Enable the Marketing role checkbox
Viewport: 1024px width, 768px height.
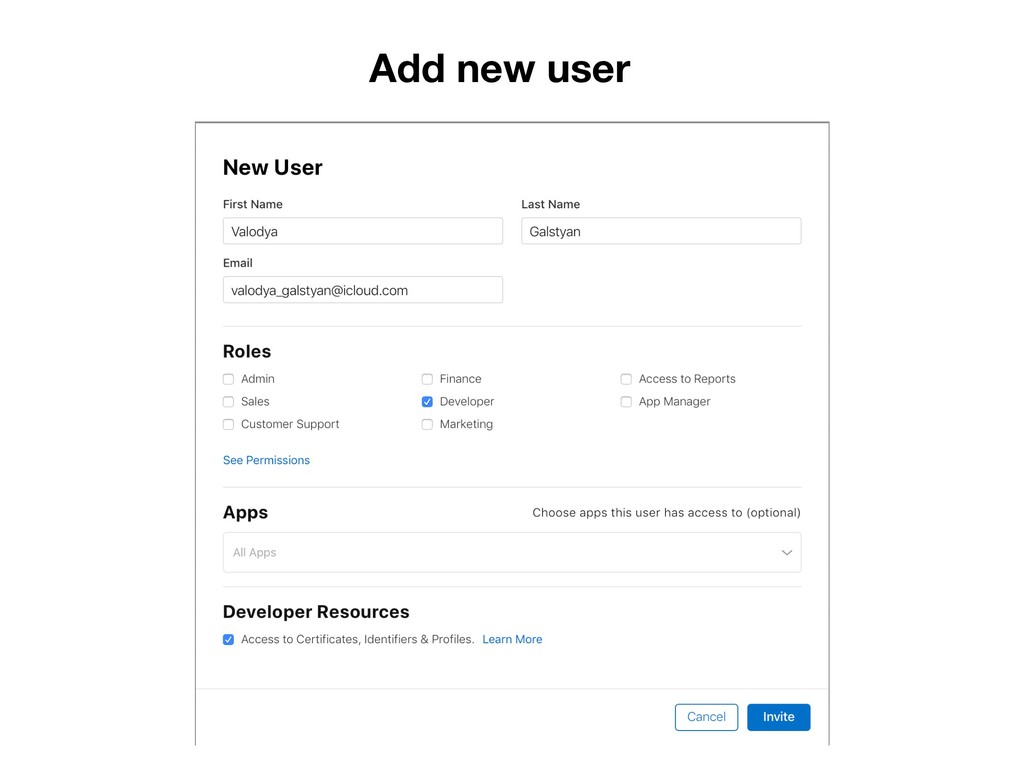click(427, 424)
